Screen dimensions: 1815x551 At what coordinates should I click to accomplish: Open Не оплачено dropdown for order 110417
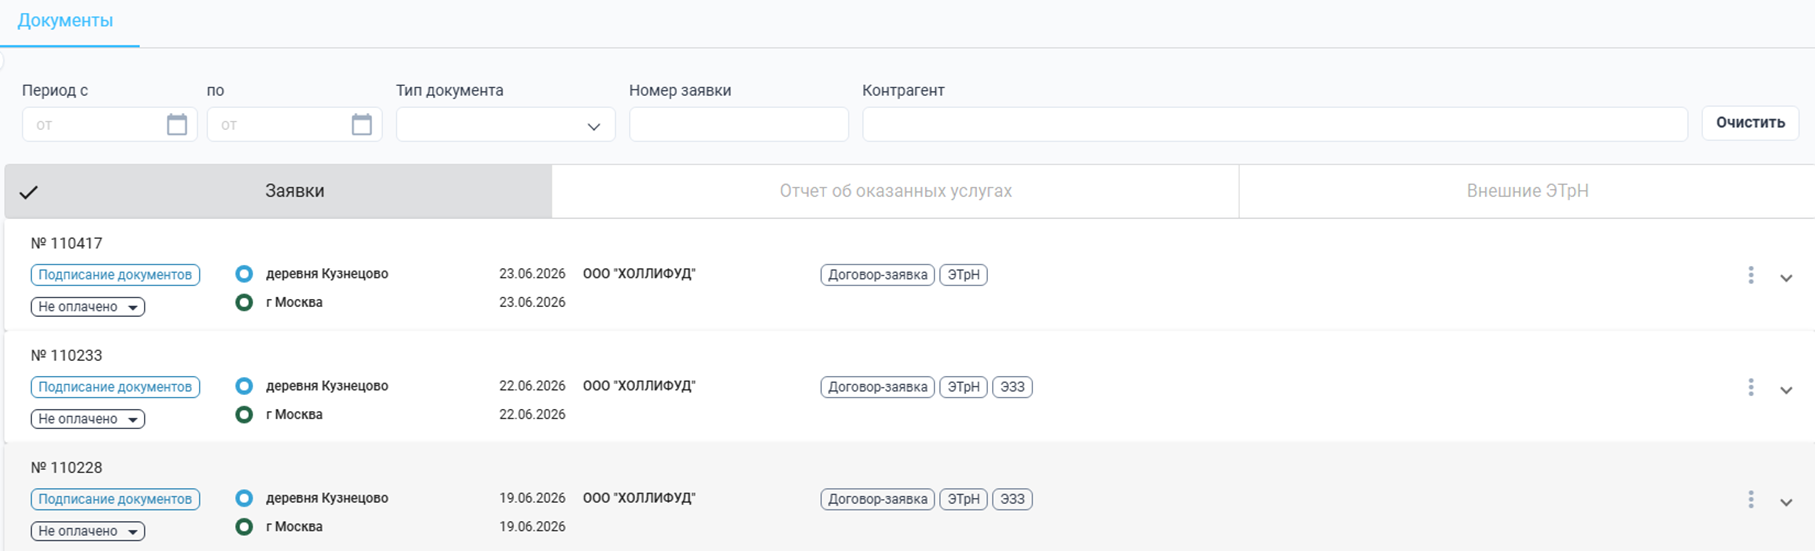point(88,307)
